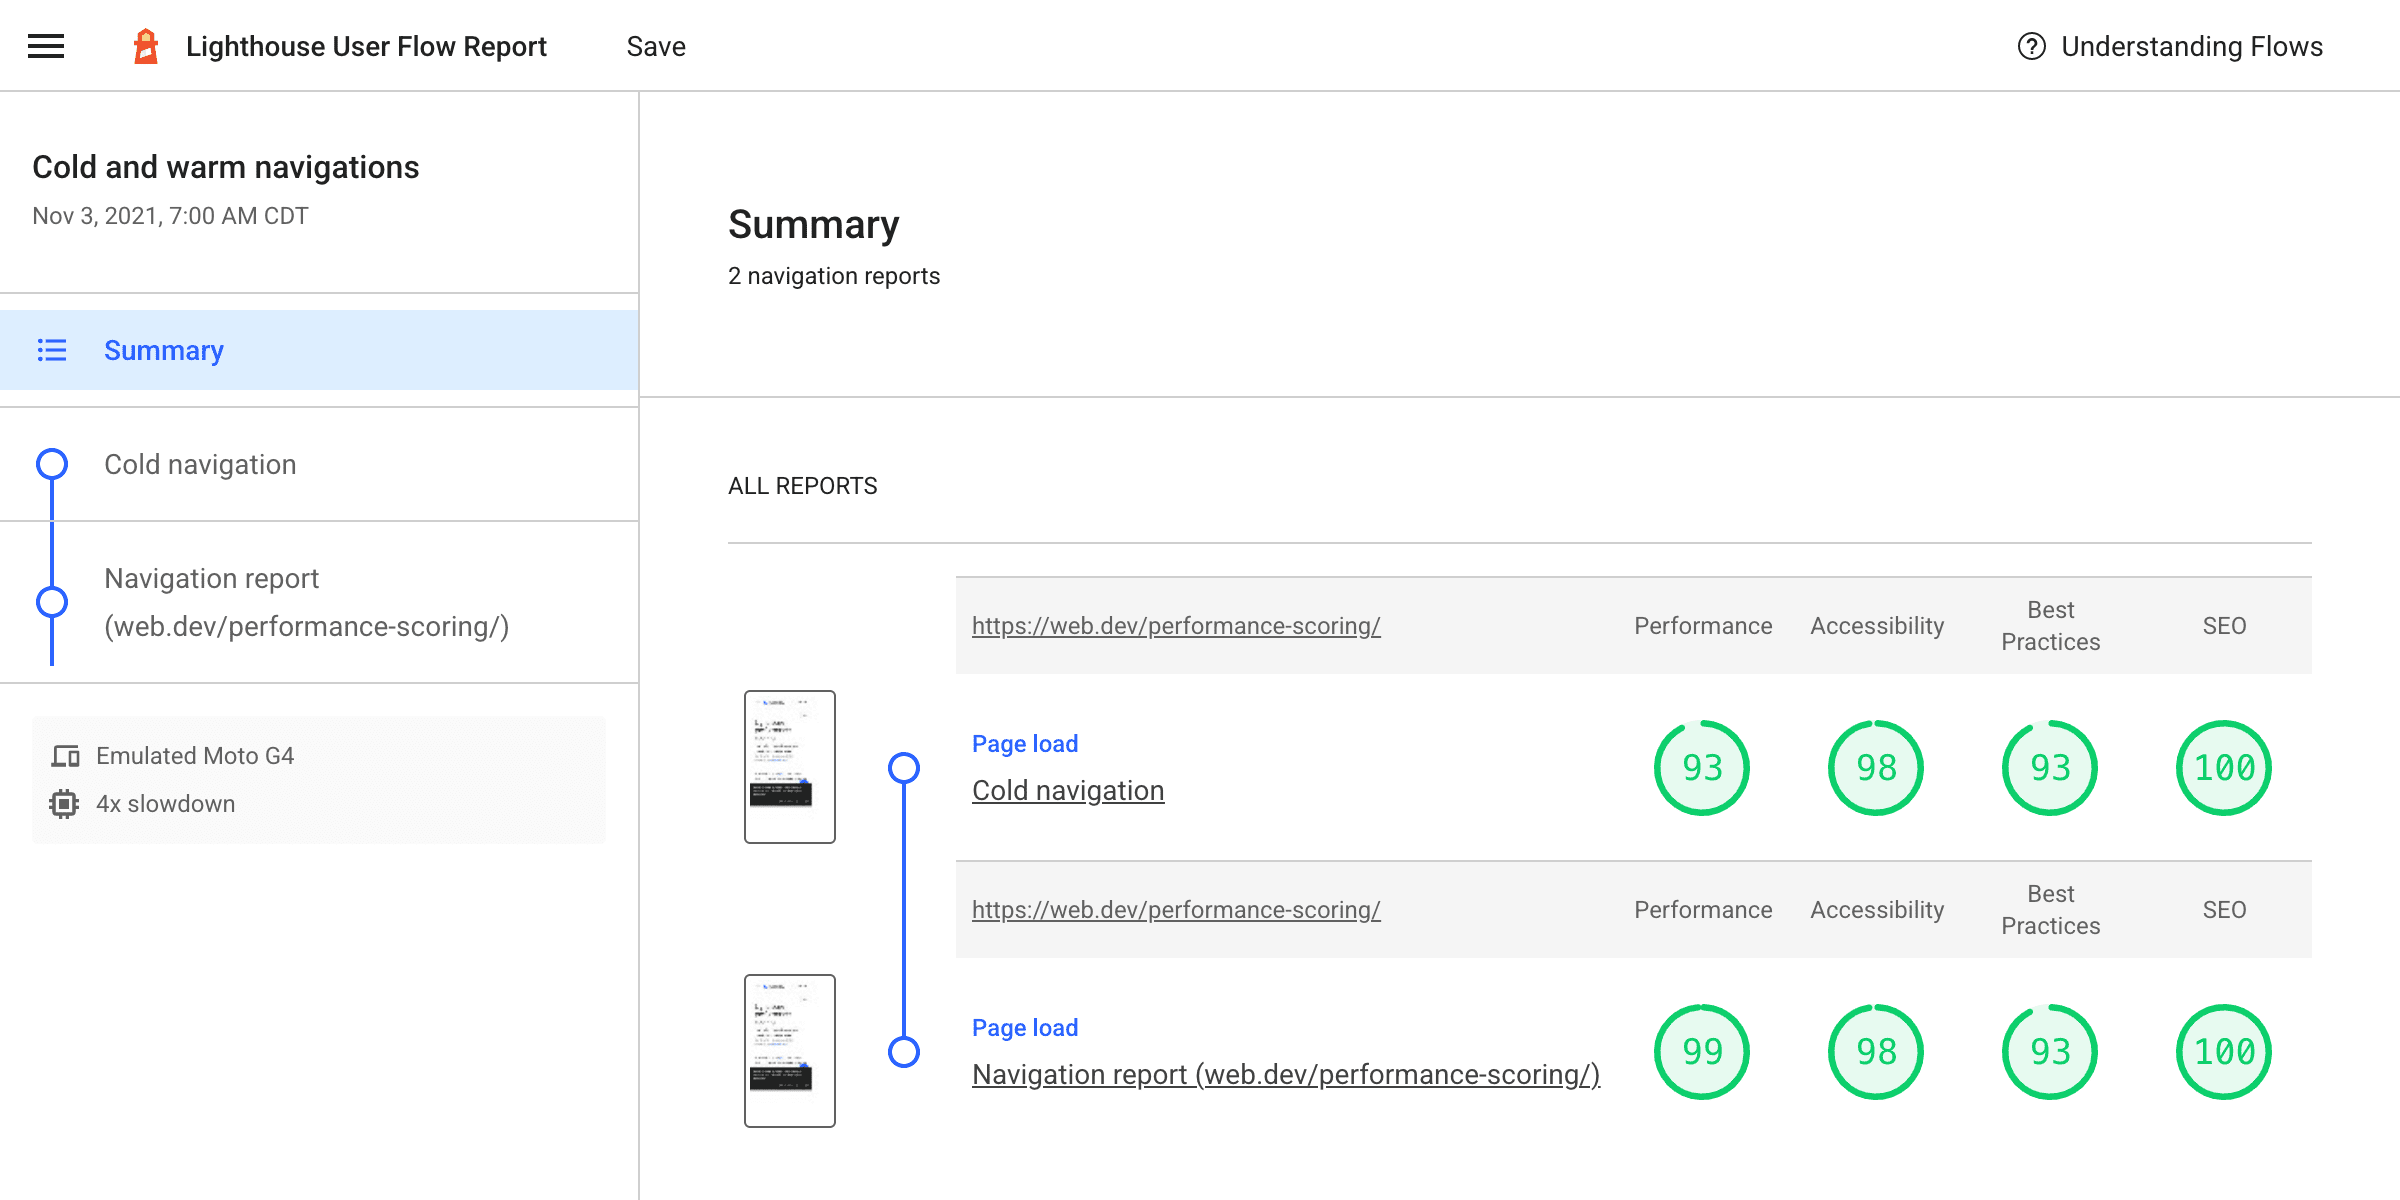The image size is (2400, 1200).
Task: Click the https://web.dev/performance-scoring/ URL
Action: [x=1176, y=626]
